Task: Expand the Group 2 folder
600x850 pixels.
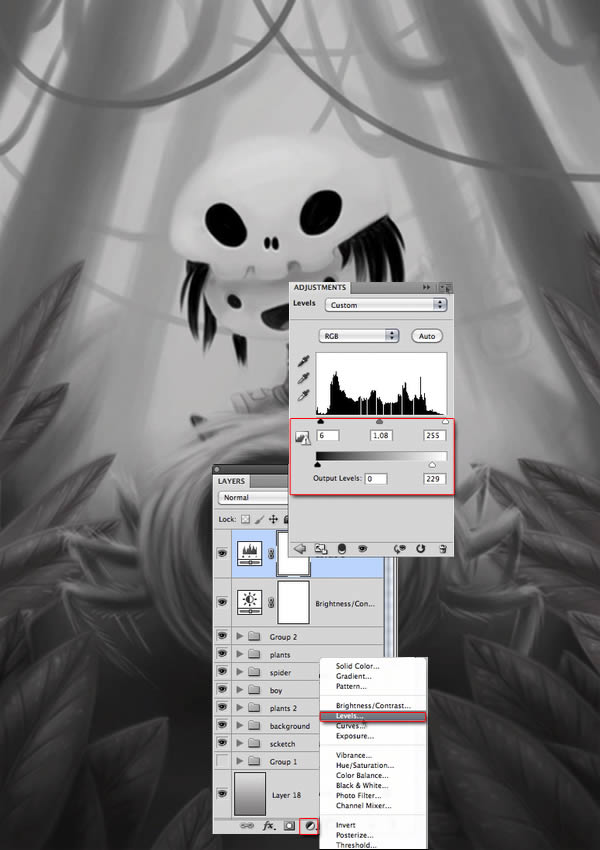Action: [240, 636]
